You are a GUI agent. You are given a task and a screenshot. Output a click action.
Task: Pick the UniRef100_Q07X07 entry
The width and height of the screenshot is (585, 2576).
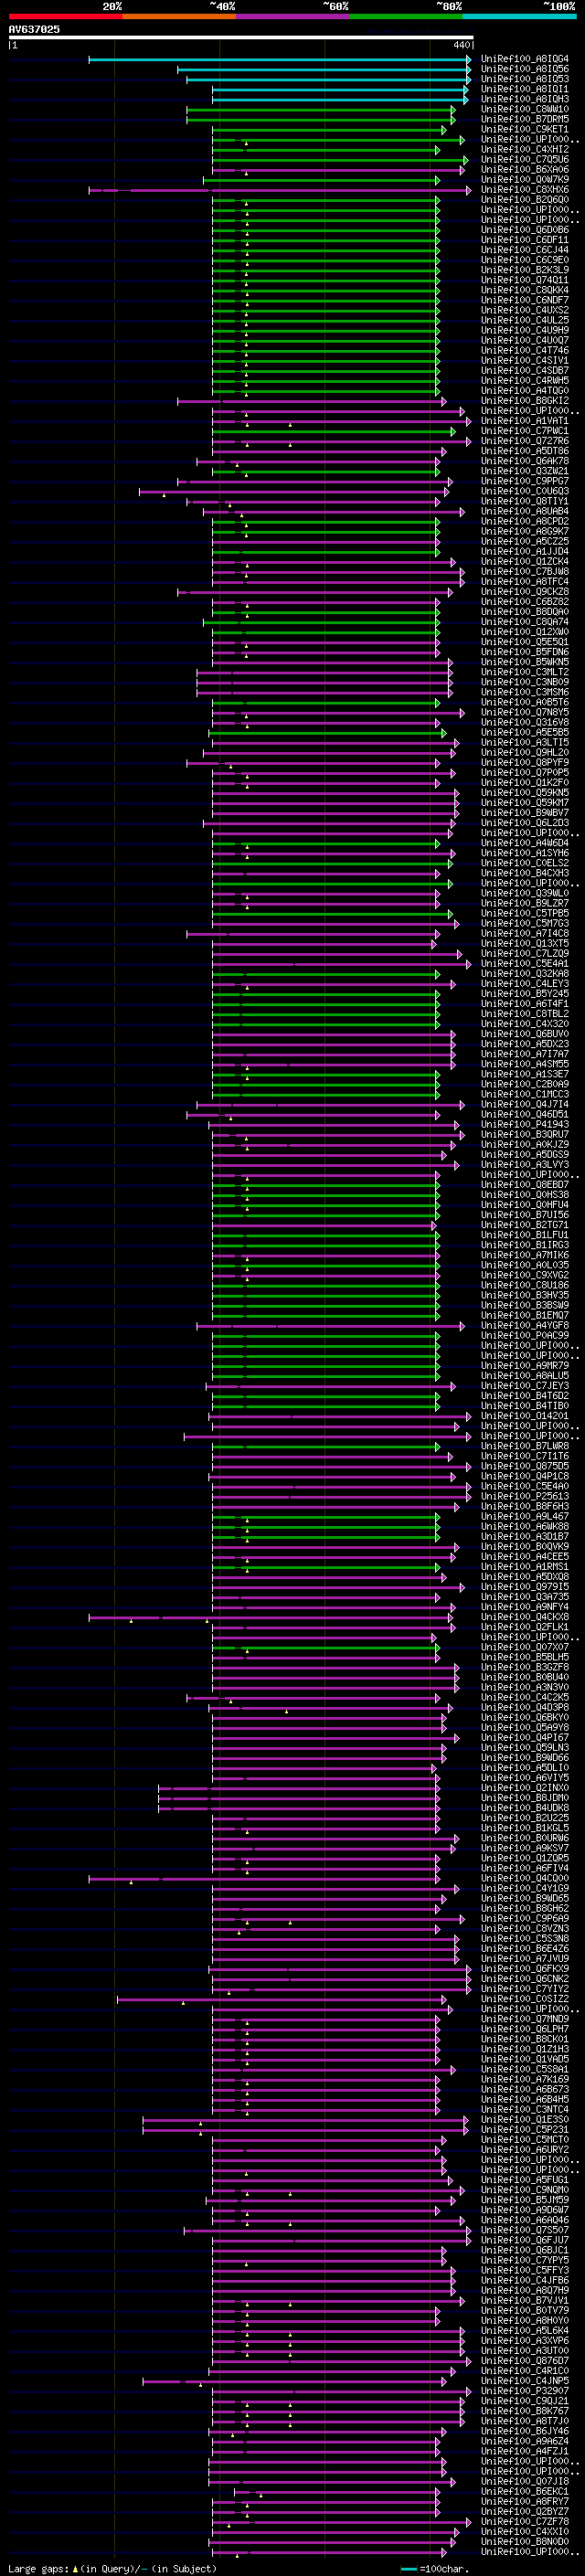[525, 1647]
